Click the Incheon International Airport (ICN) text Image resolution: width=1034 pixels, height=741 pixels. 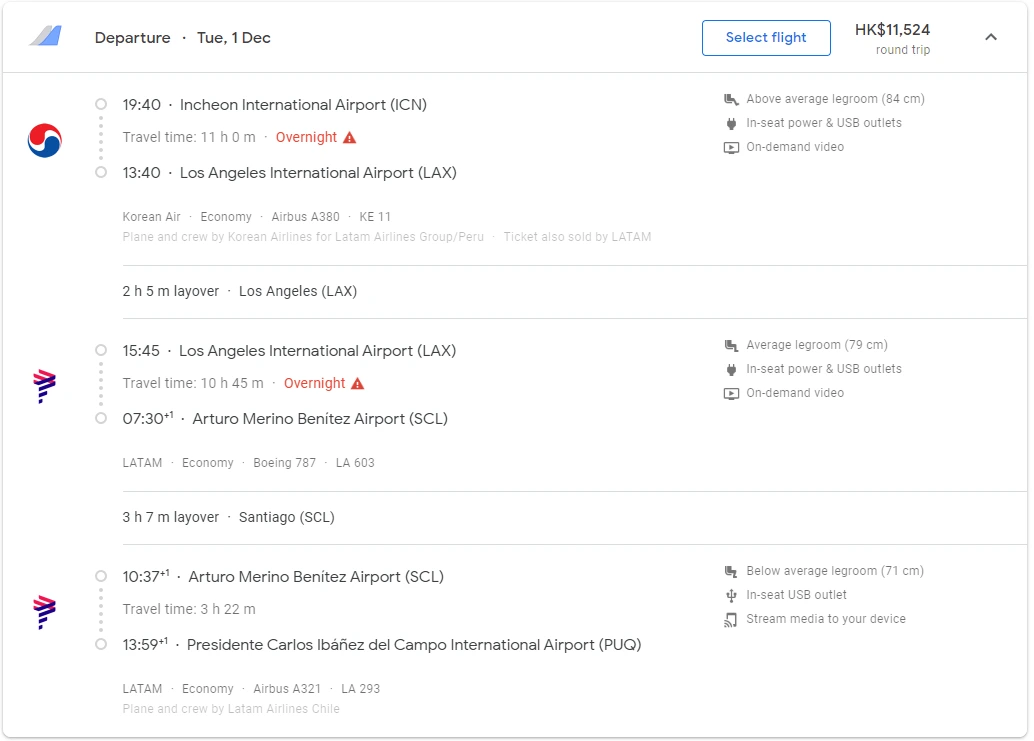(x=303, y=105)
